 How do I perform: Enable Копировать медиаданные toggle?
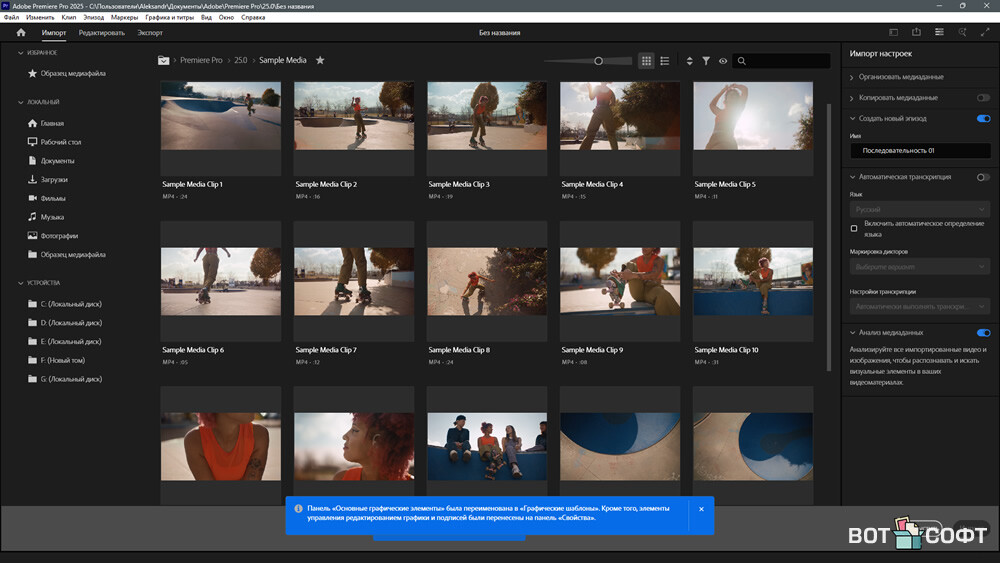(983, 98)
